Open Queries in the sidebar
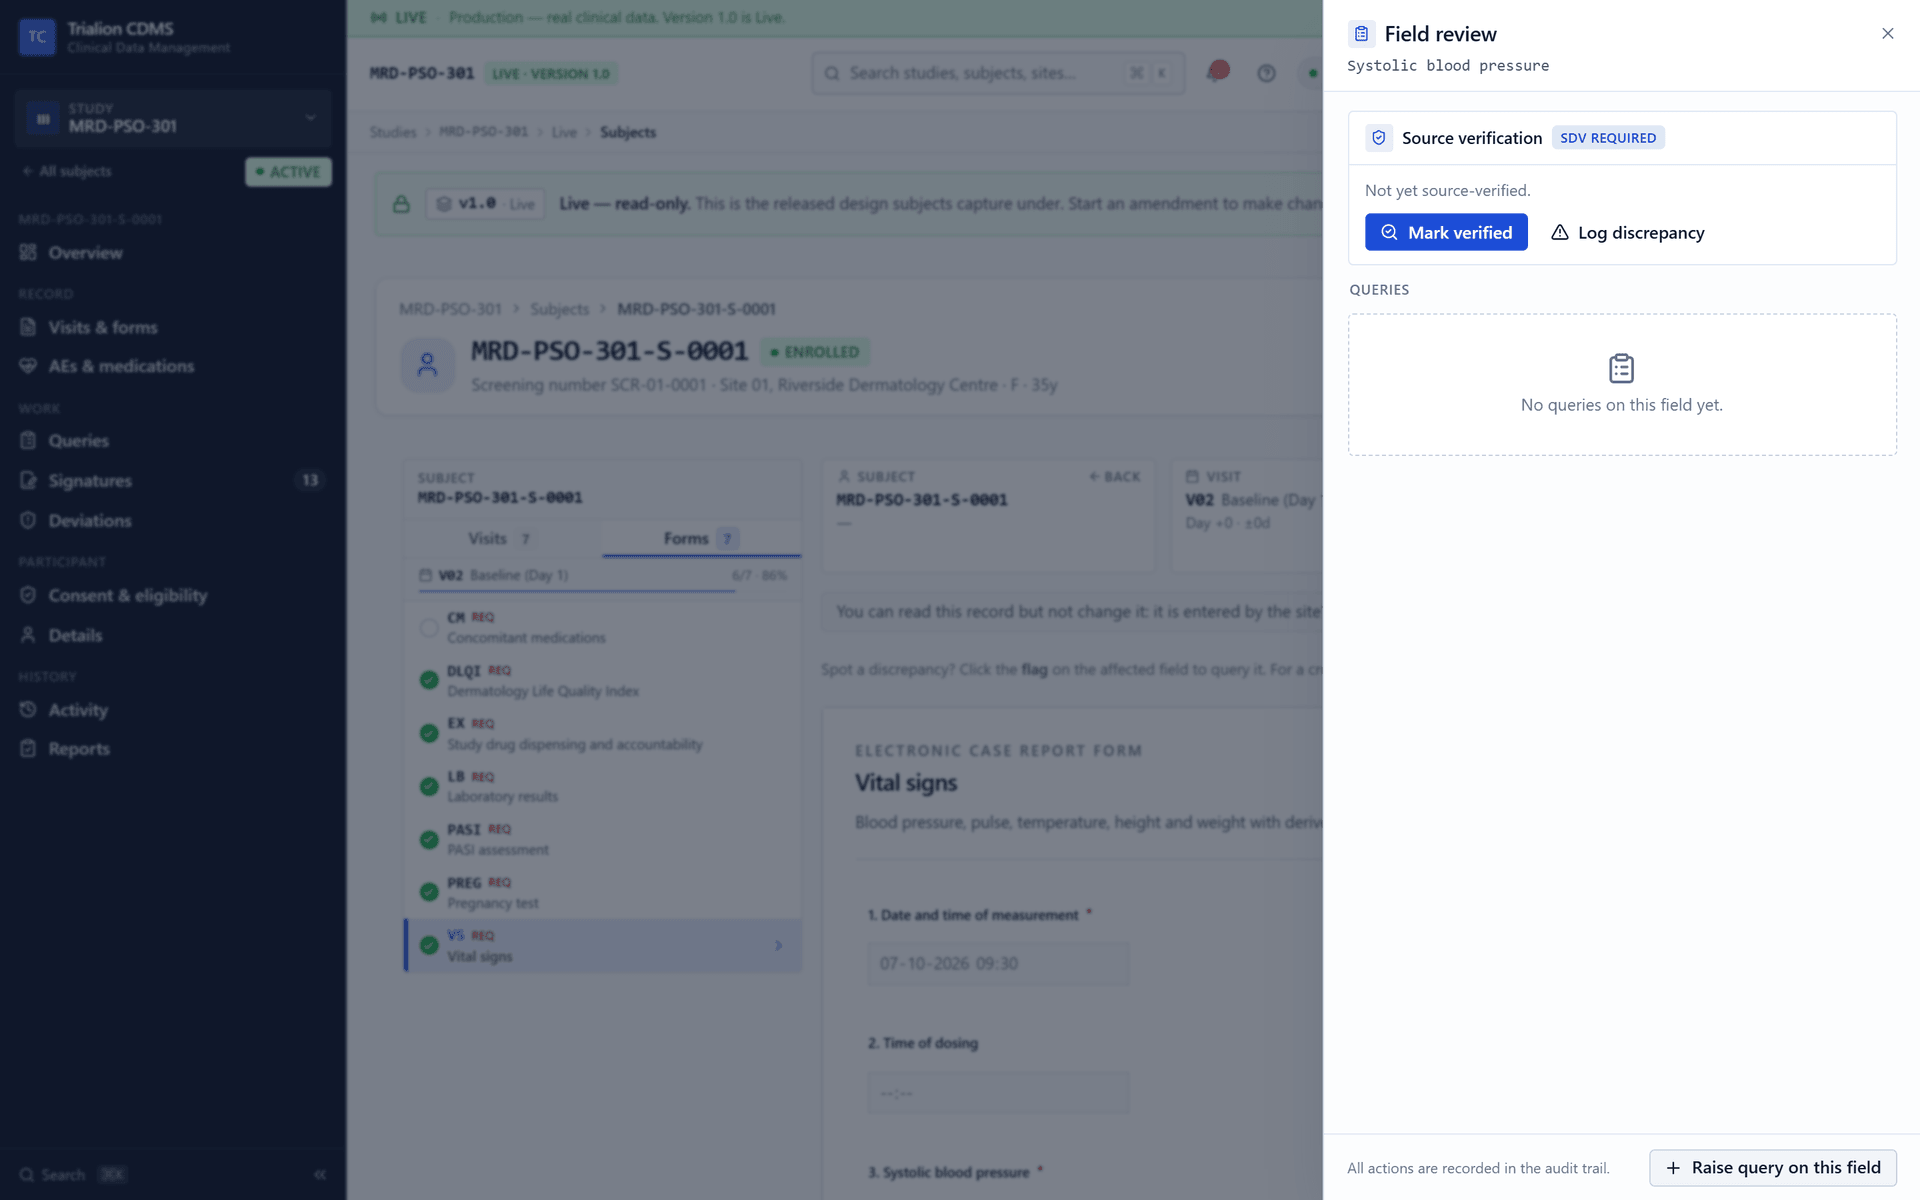The width and height of the screenshot is (1920, 1200). click(x=172, y=441)
